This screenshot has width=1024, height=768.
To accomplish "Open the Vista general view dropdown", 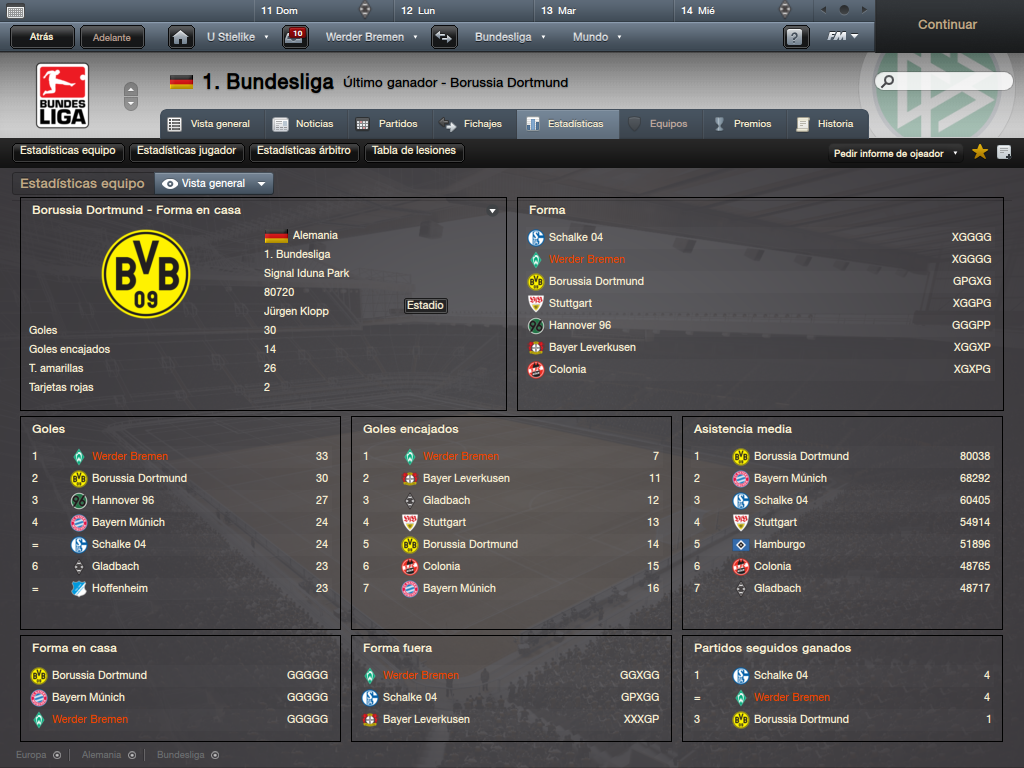I will click(214, 184).
